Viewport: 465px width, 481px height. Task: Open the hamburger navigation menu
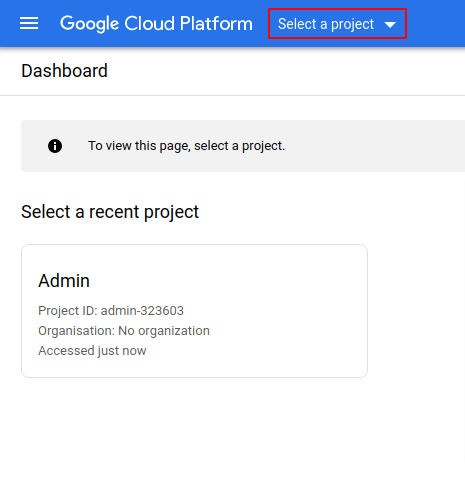tap(29, 23)
